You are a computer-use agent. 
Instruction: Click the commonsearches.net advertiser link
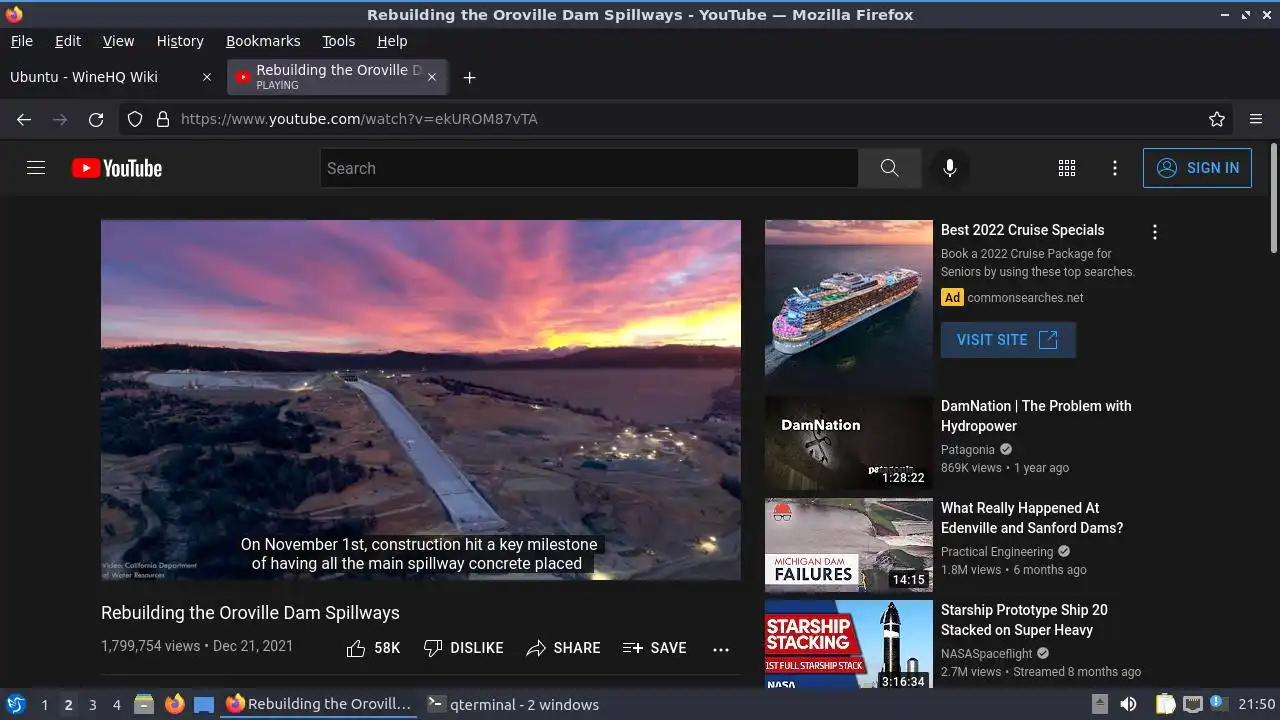1025,298
